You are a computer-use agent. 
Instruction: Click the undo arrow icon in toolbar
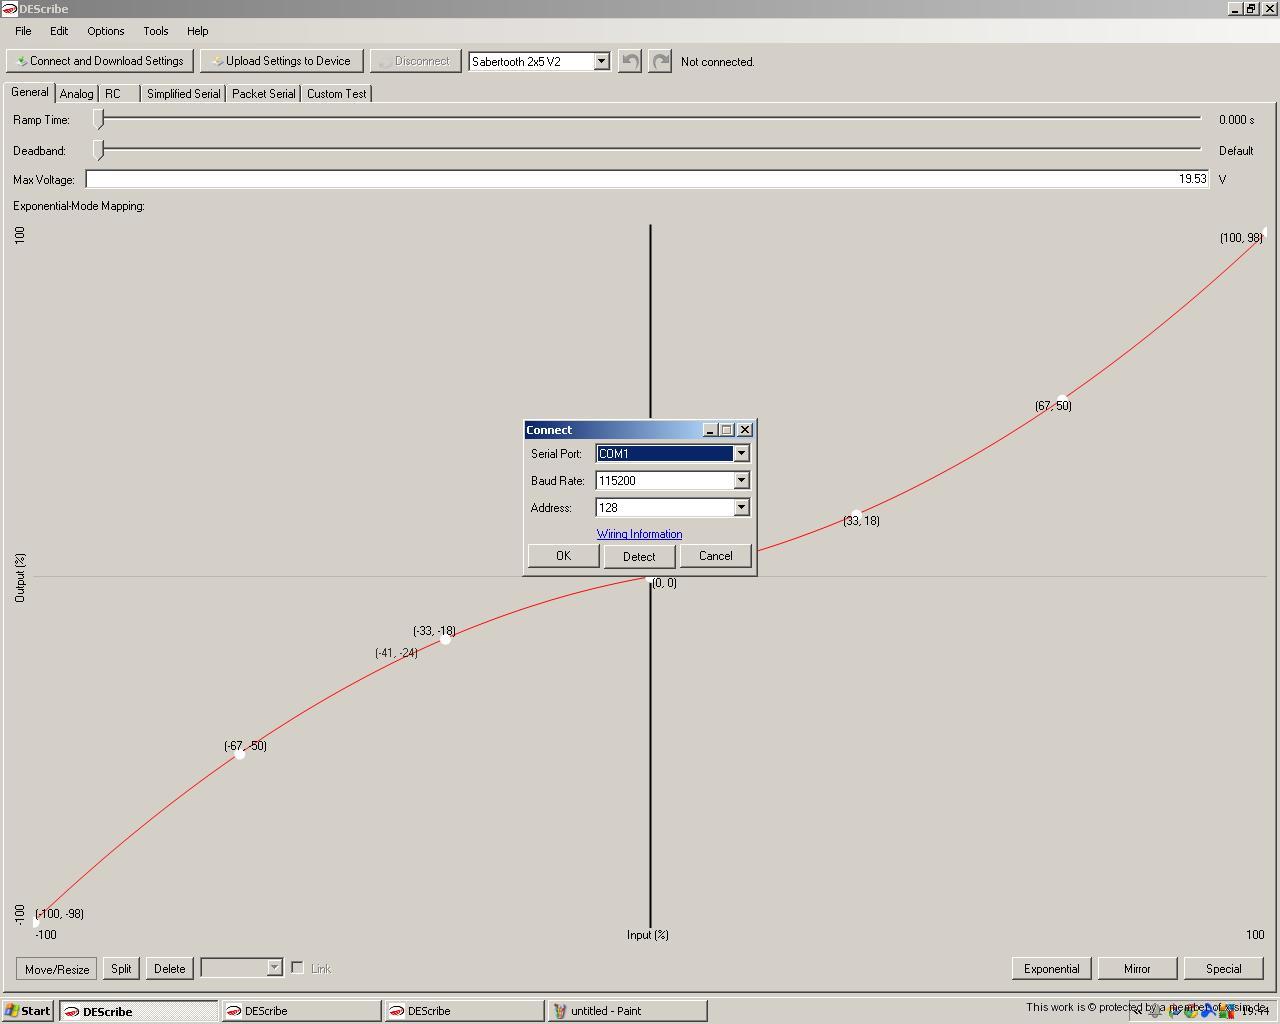tap(629, 62)
